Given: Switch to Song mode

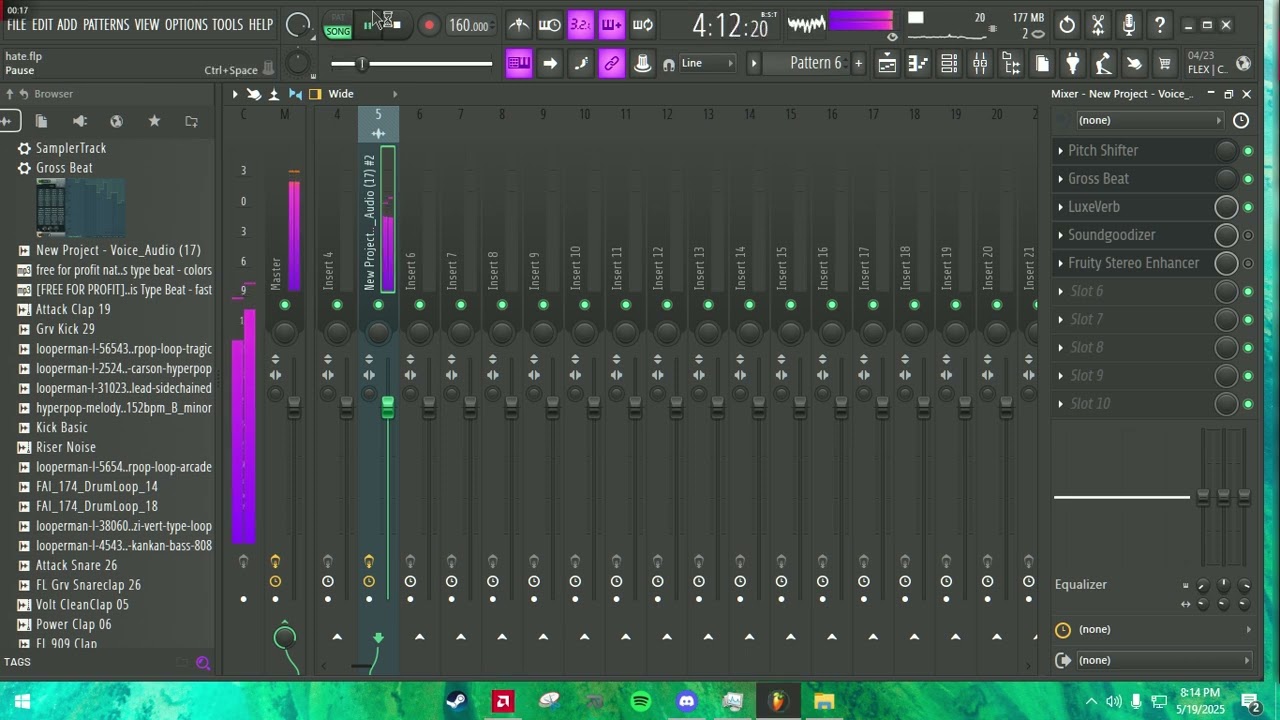Looking at the screenshot, I should coord(338,32).
